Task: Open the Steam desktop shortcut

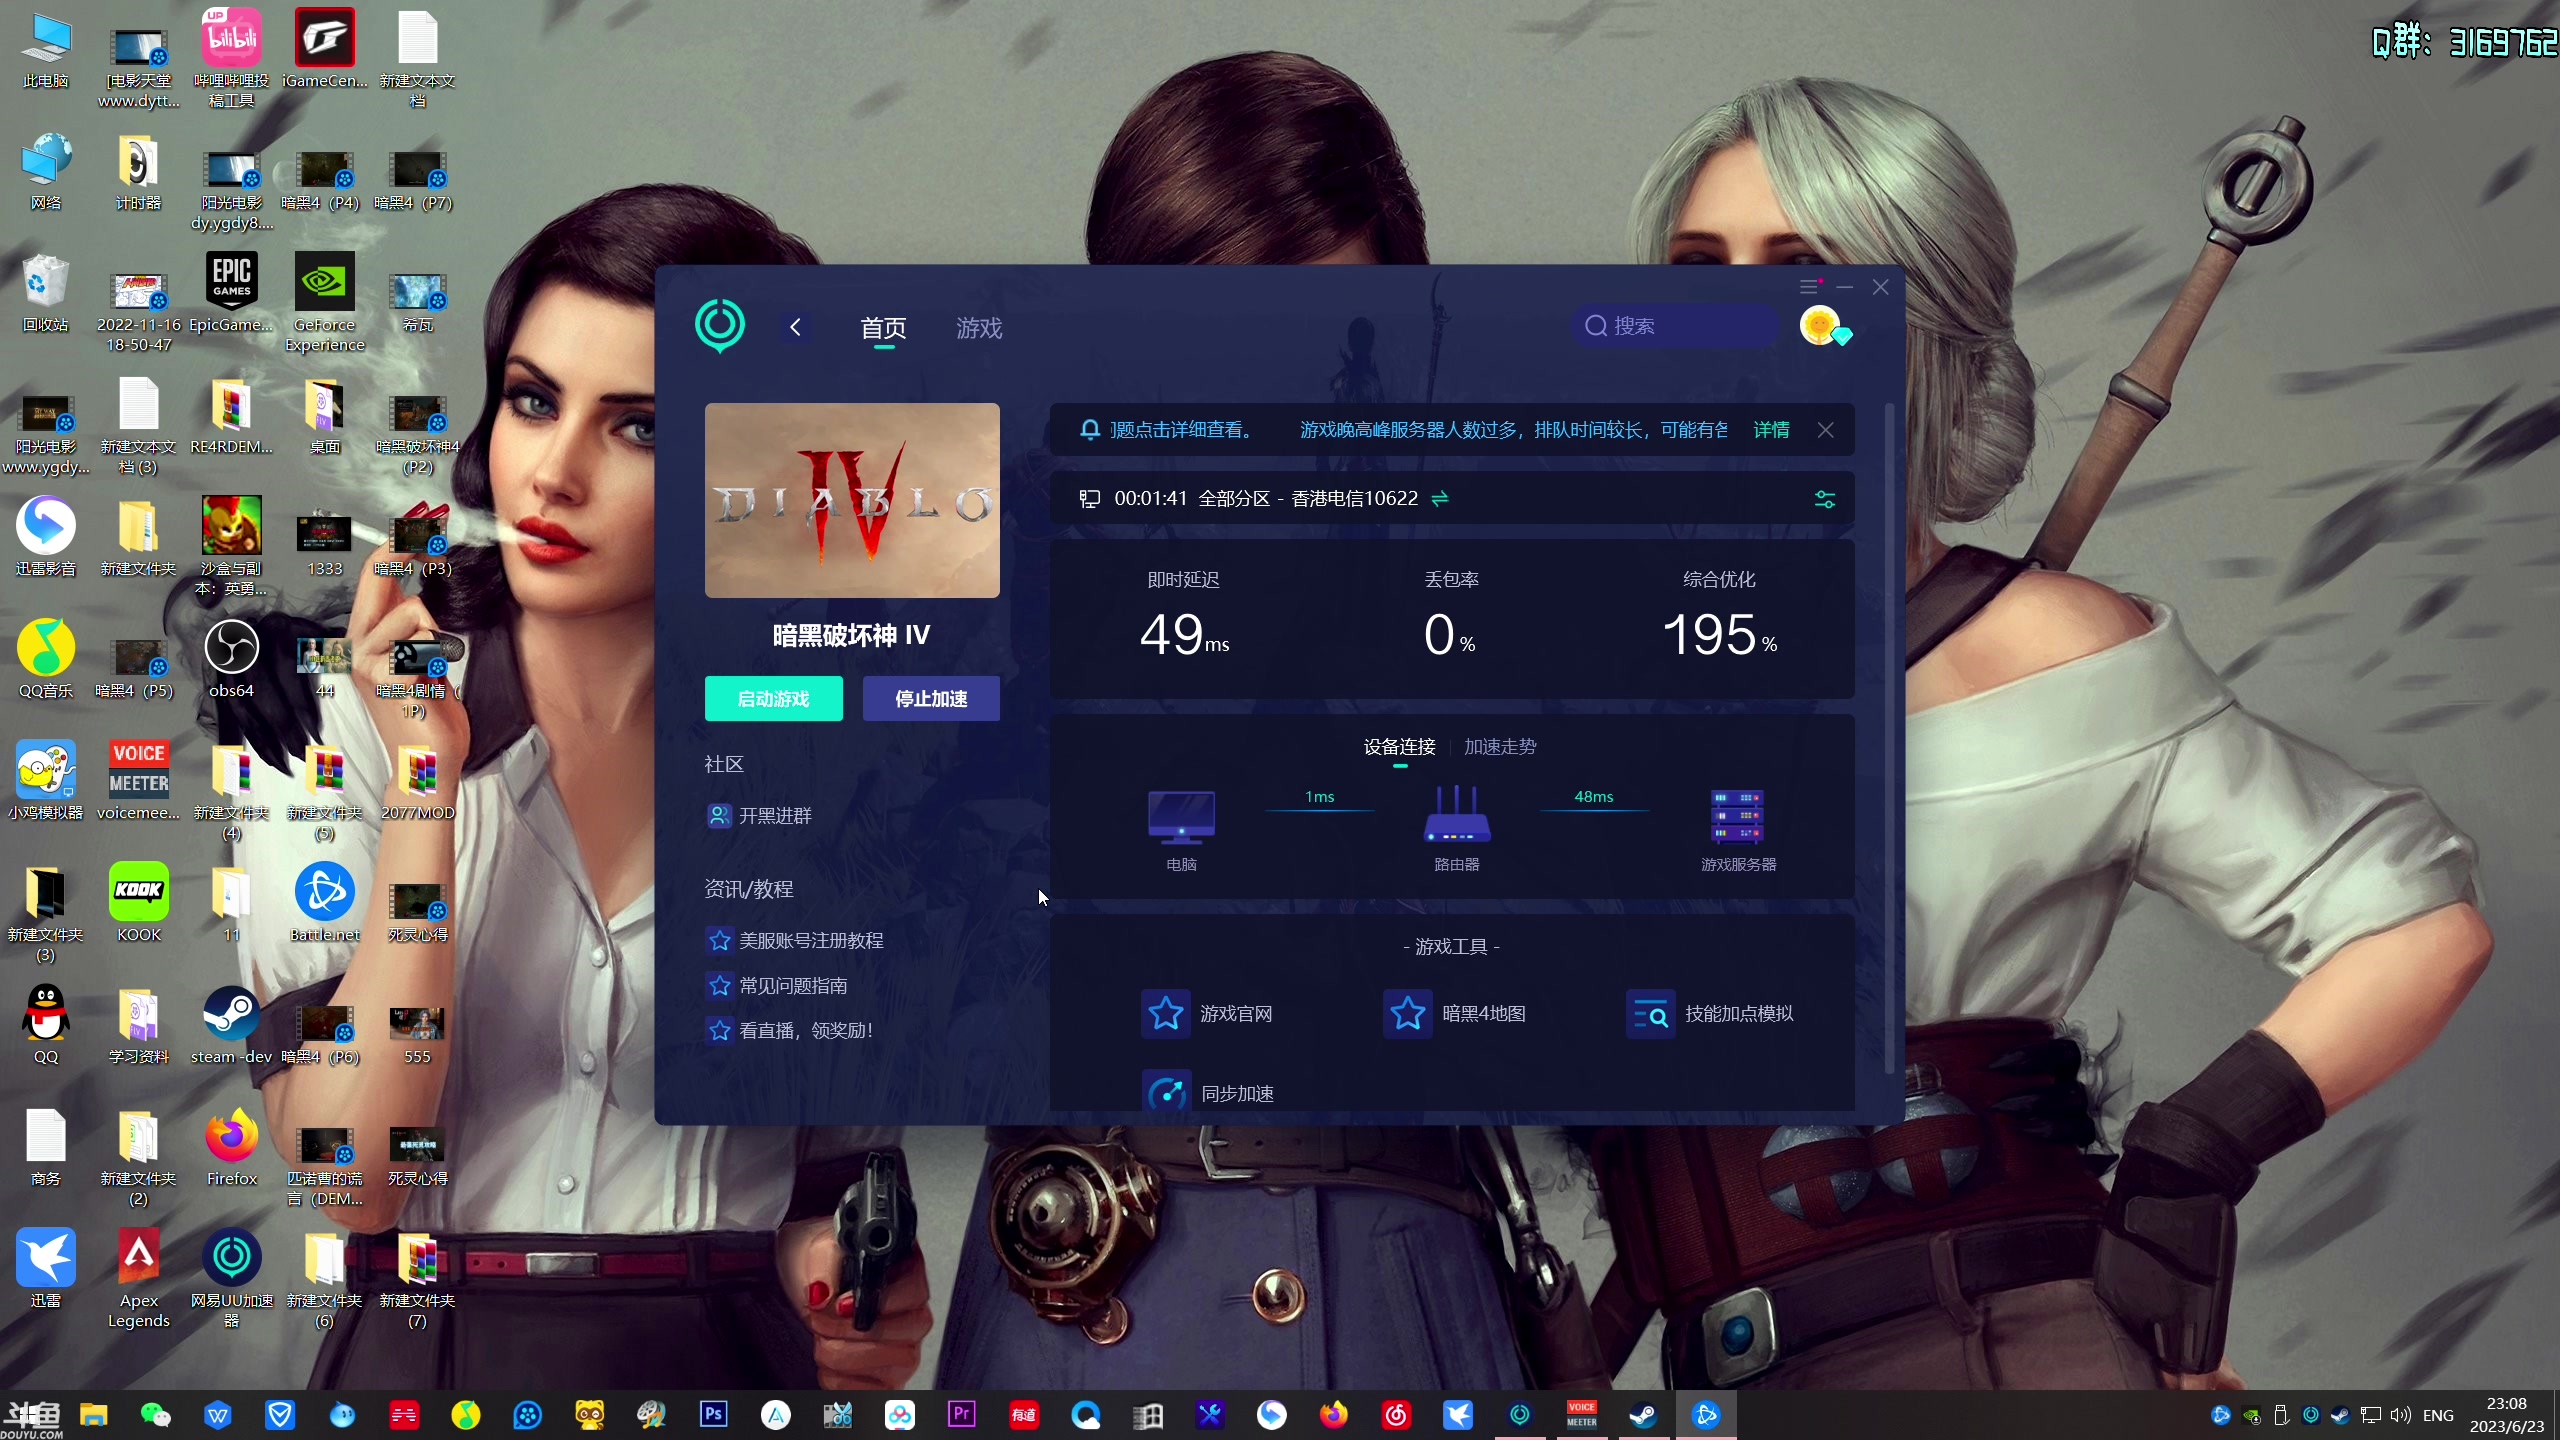Action: 231,1025
